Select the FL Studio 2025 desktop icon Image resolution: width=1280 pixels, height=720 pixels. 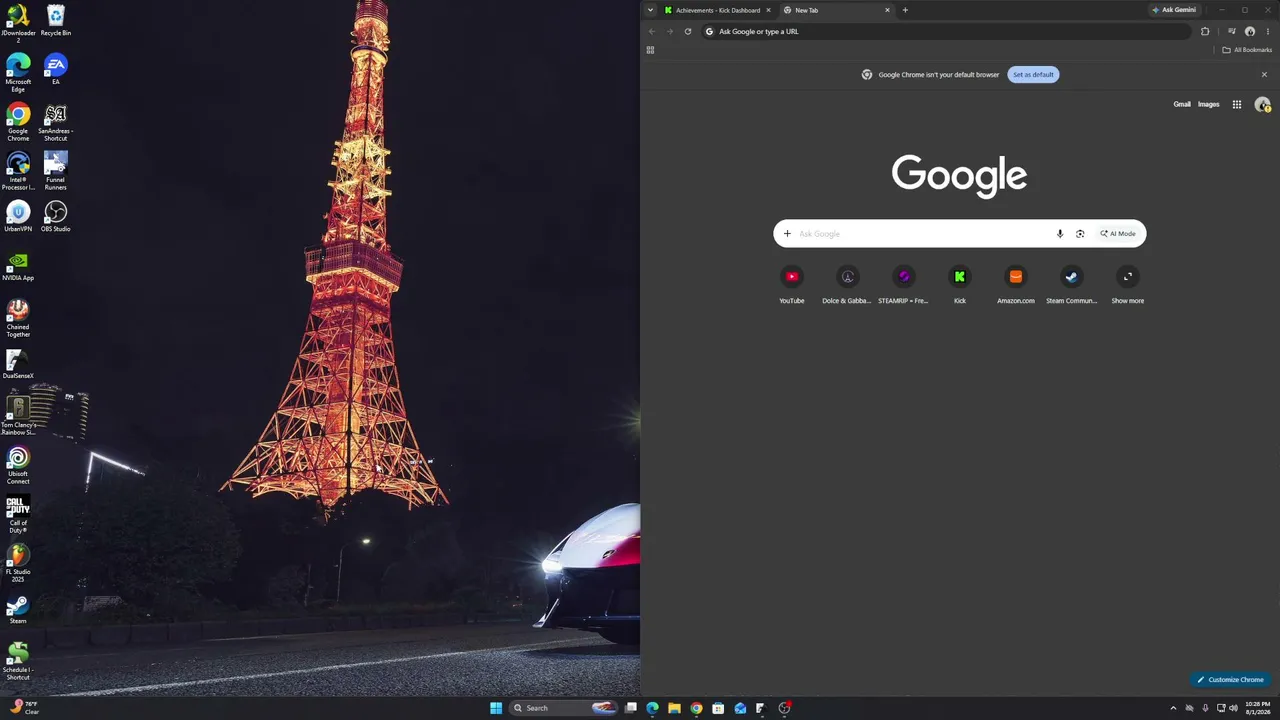point(18,562)
